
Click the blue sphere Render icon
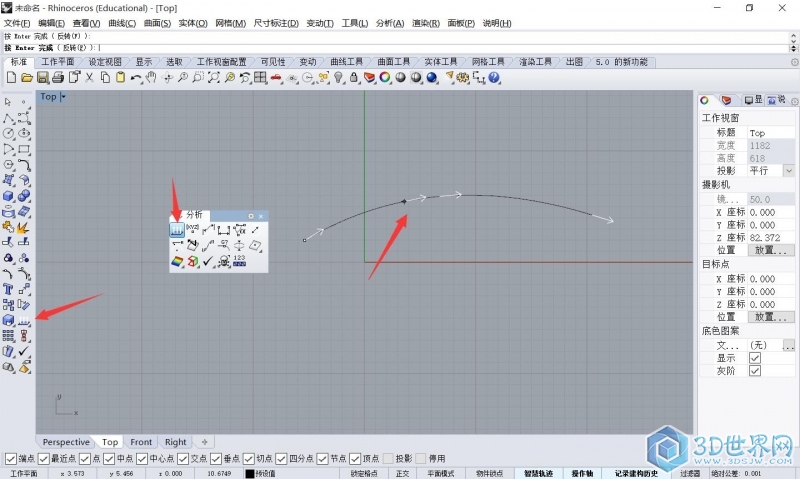coord(432,78)
